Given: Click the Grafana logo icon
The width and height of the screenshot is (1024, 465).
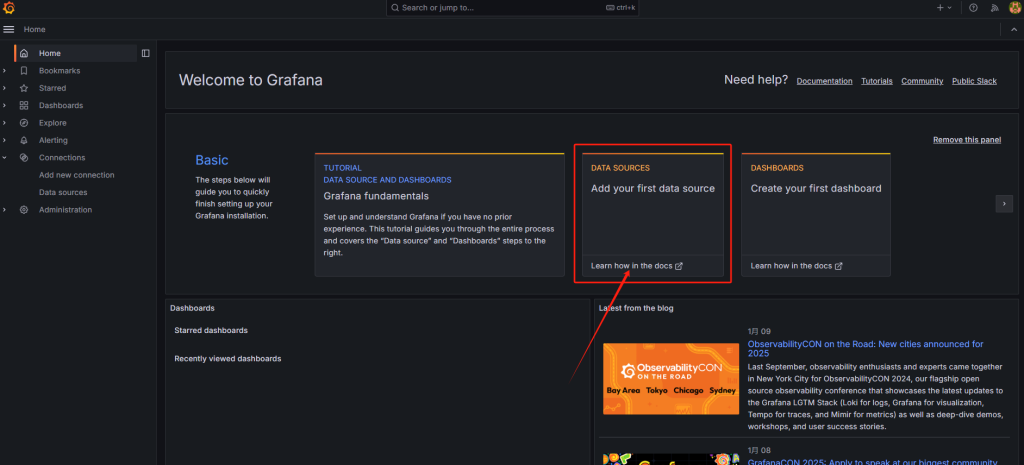Looking at the screenshot, I should (9, 8).
